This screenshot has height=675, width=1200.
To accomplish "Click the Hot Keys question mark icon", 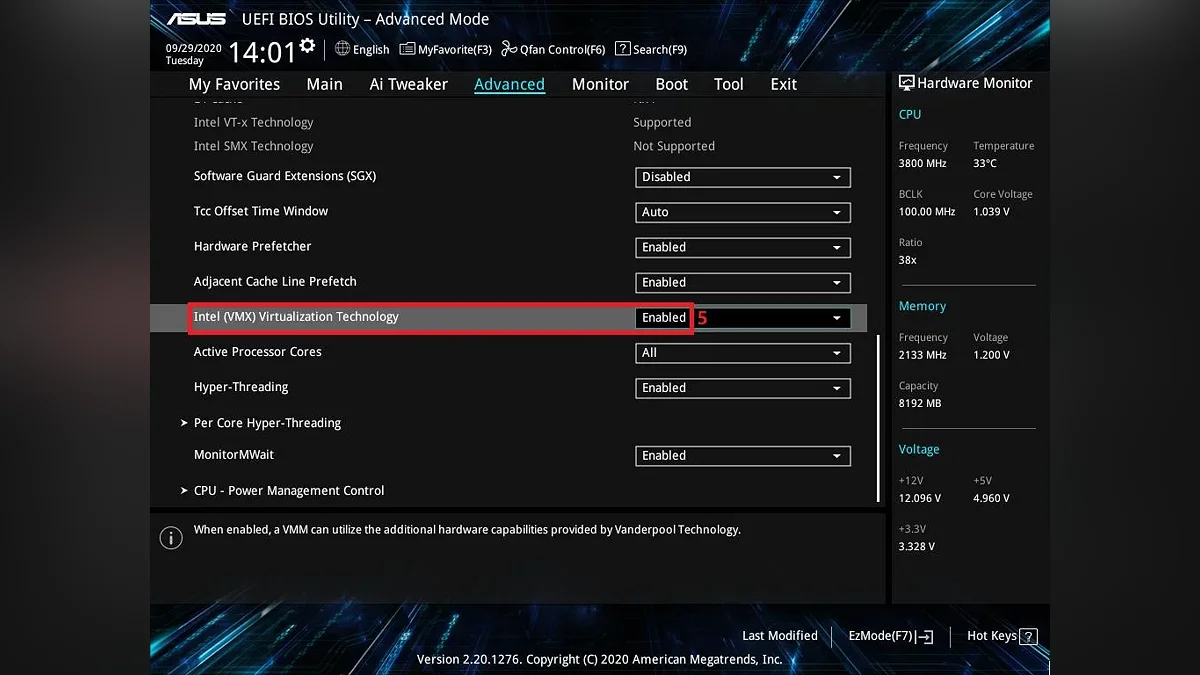I will pyautogui.click(x=1028, y=636).
